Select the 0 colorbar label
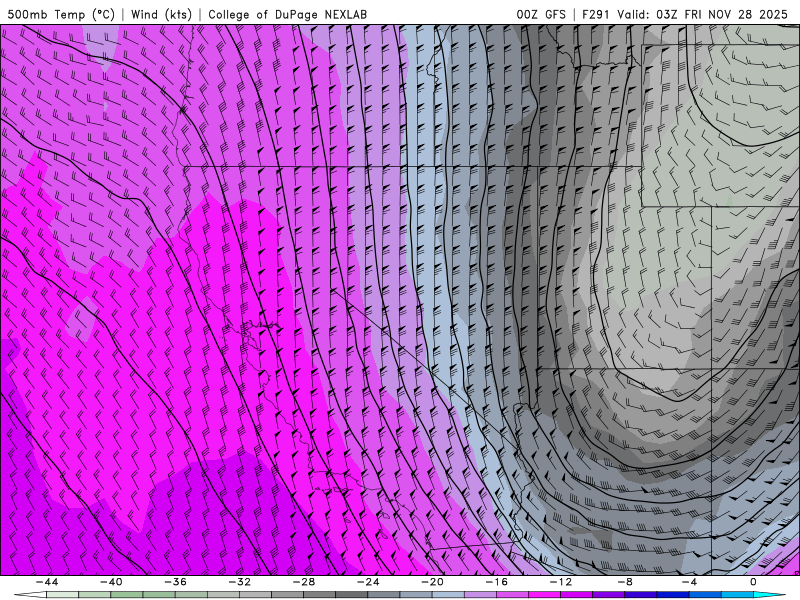The image size is (800, 600). coord(754,582)
